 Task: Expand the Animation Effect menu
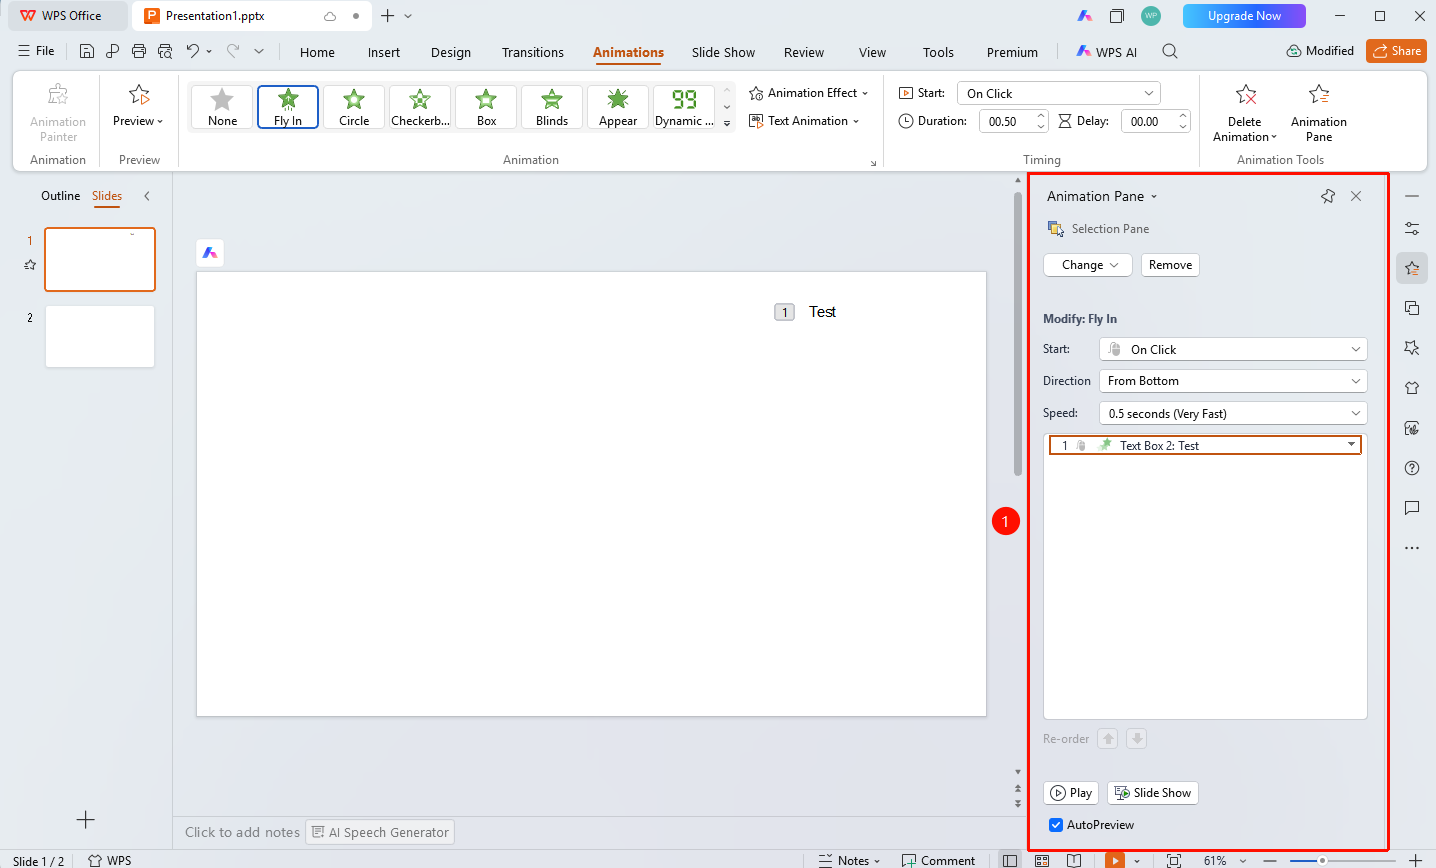809,93
